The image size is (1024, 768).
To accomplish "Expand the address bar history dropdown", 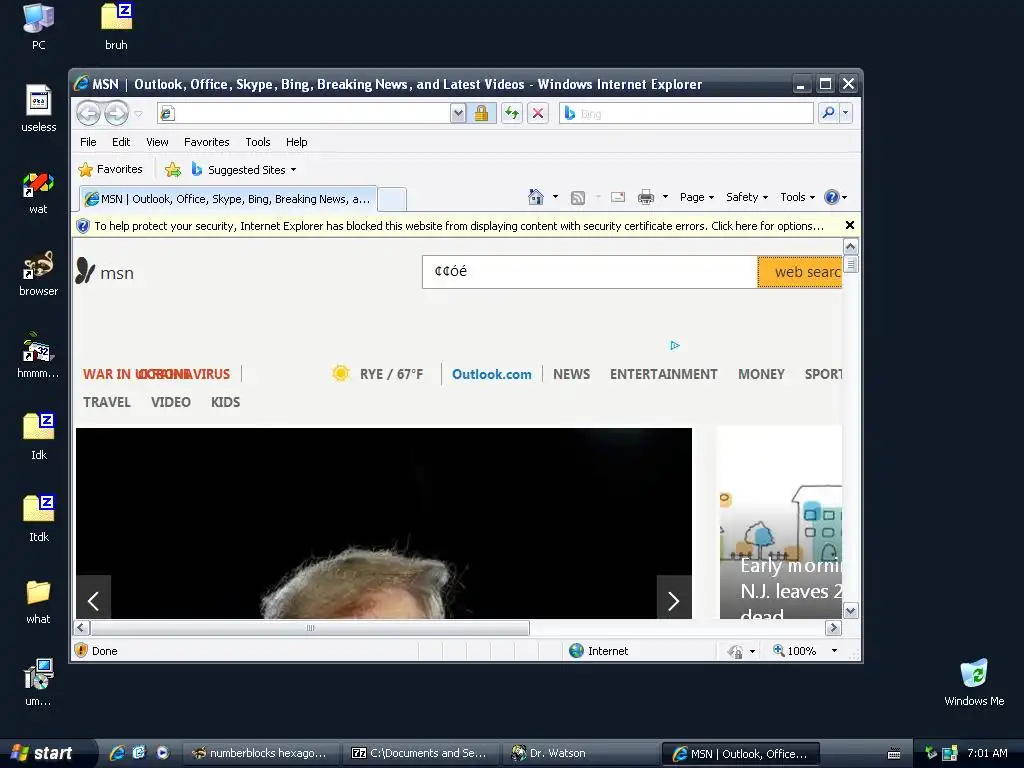I will point(458,114).
